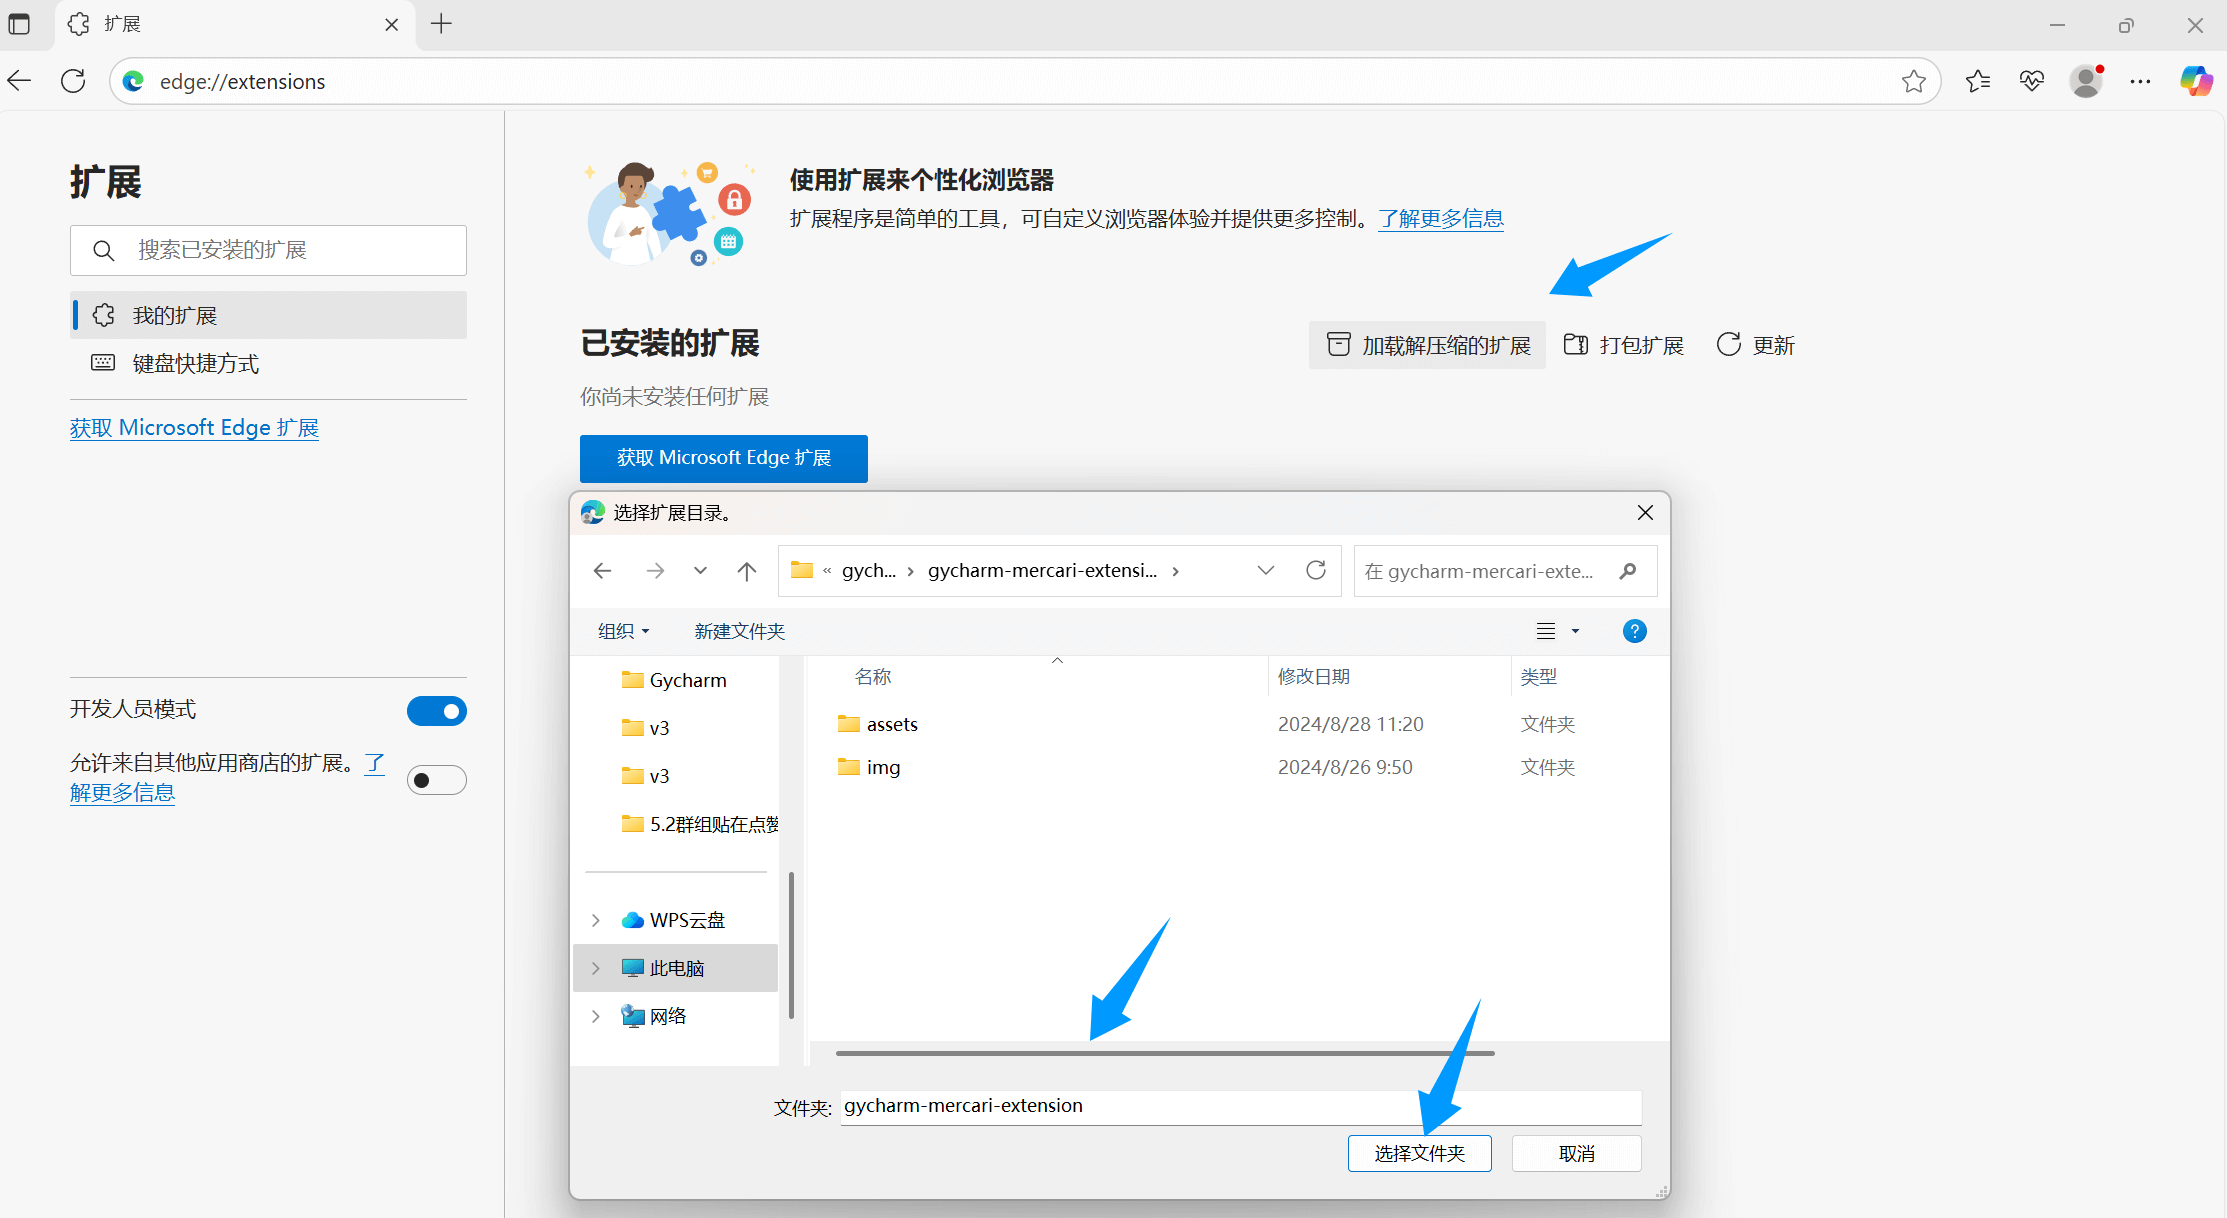The width and height of the screenshot is (2227, 1218).
Task: Open the profile avatar menu
Action: click(2086, 81)
